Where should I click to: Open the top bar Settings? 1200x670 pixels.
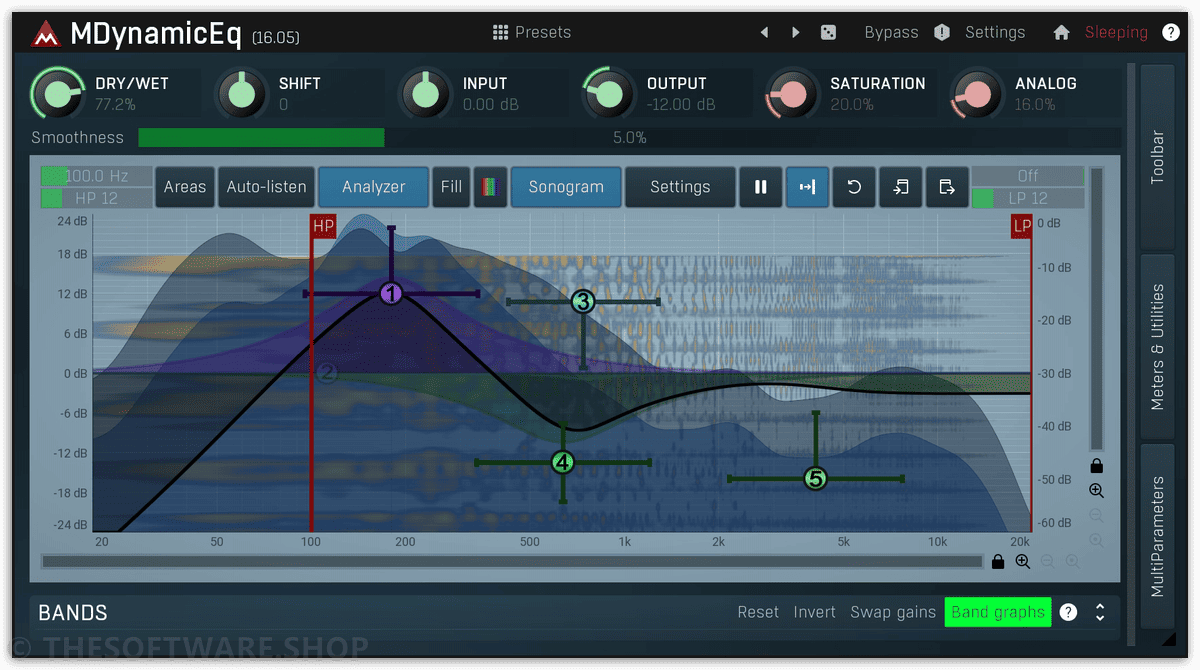click(995, 32)
